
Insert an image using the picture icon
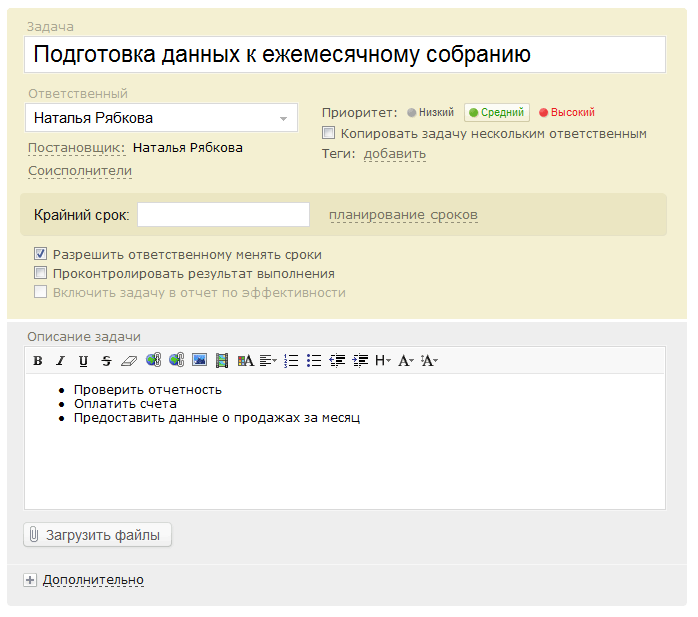(x=199, y=361)
